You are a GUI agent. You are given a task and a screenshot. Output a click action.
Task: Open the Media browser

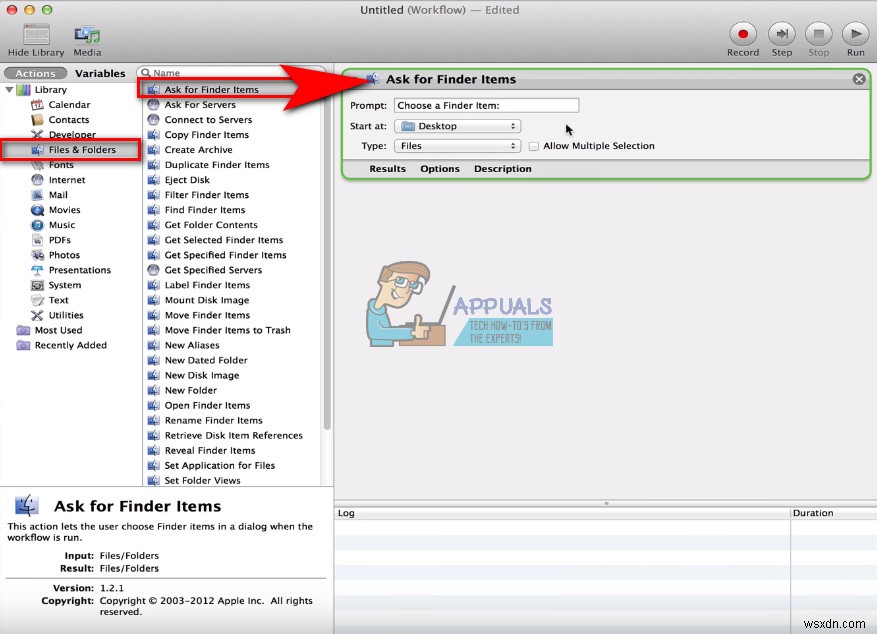pyautogui.click(x=87, y=33)
